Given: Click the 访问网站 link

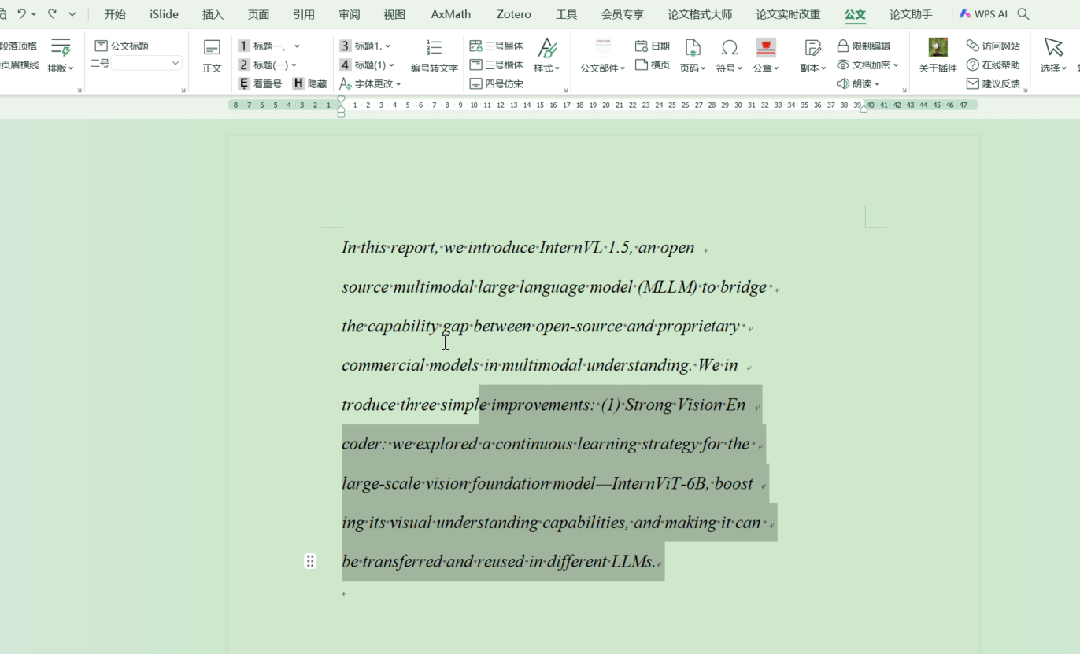Looking at the screenshot, I should (x=993, y=45).
